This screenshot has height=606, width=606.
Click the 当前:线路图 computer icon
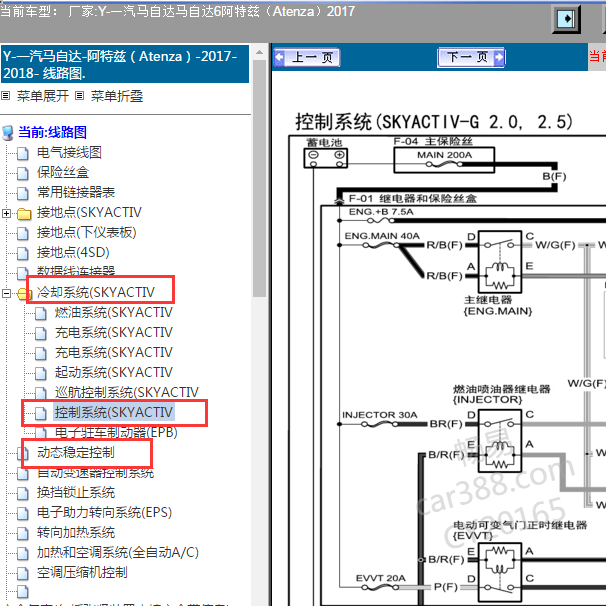[x=8, y=133]
